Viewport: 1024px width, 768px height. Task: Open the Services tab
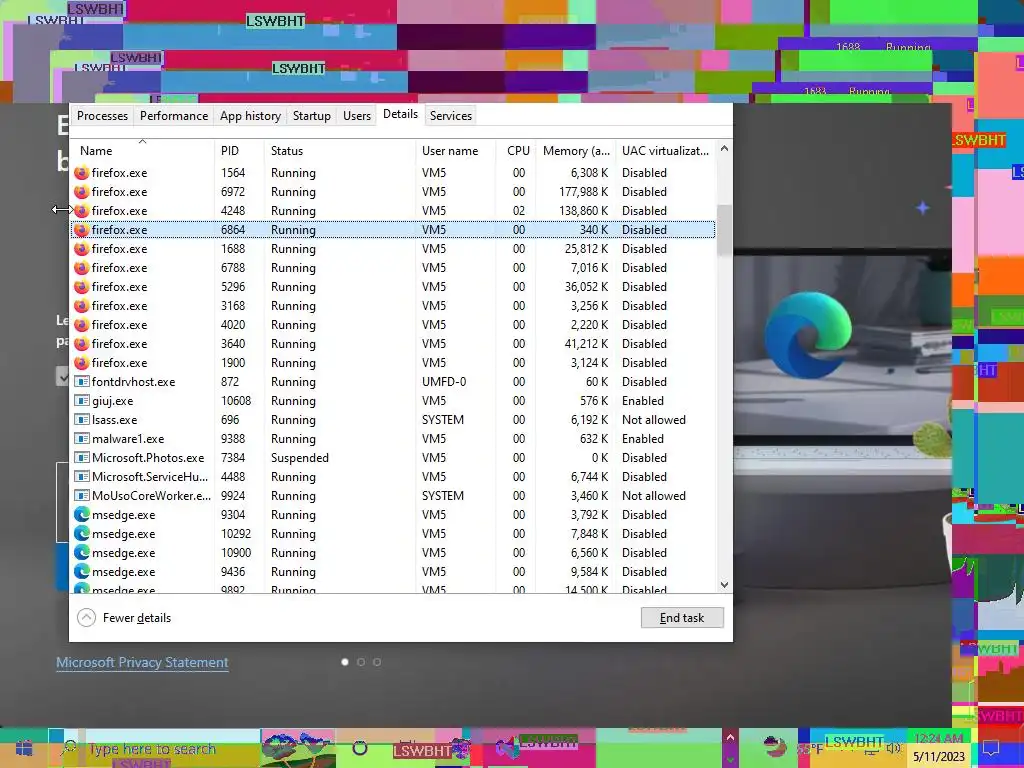click(x=451, y=116)
